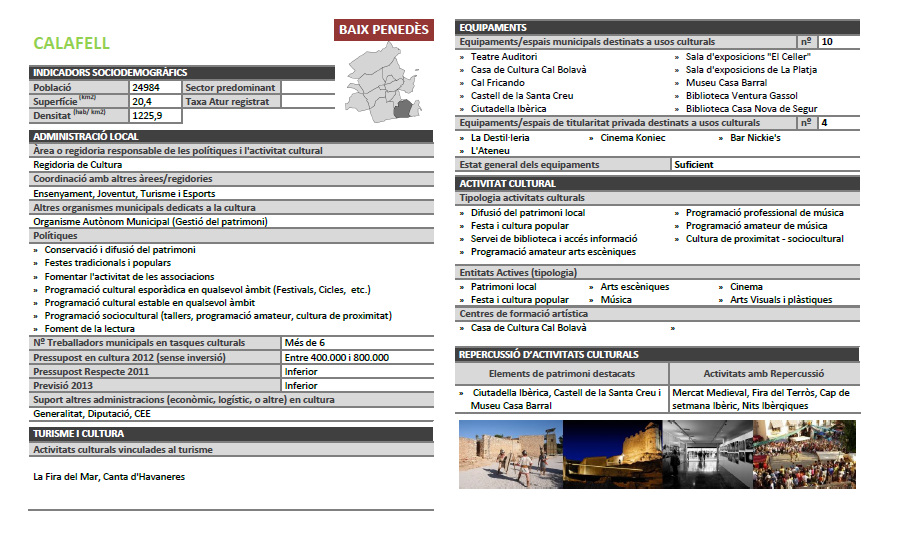This screenshot has height=536, width=903.
Task: Select Arts escèniques entity type
Action: [x=635, y=287]
